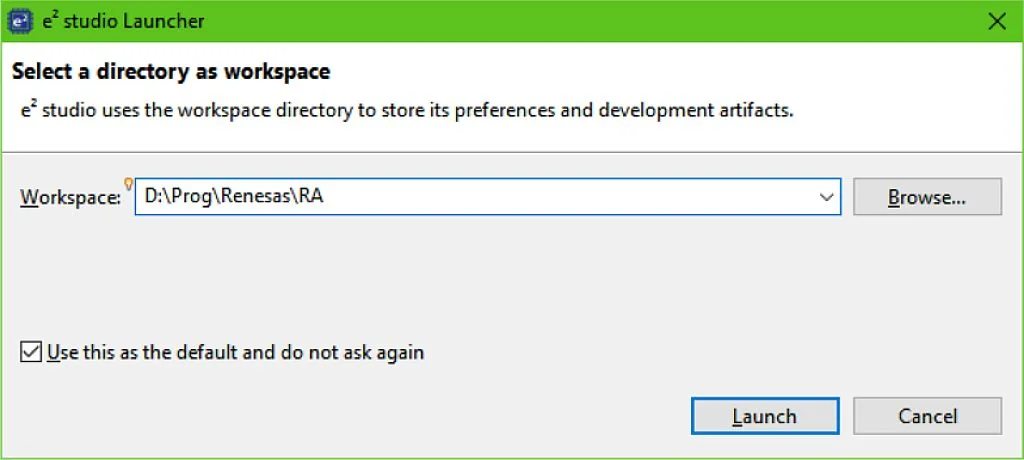Image resolution: width=1024 pixels, height=460 pixels.
Task: Click the 'e² studio Launcher' title text
Action: pos(124,21)
